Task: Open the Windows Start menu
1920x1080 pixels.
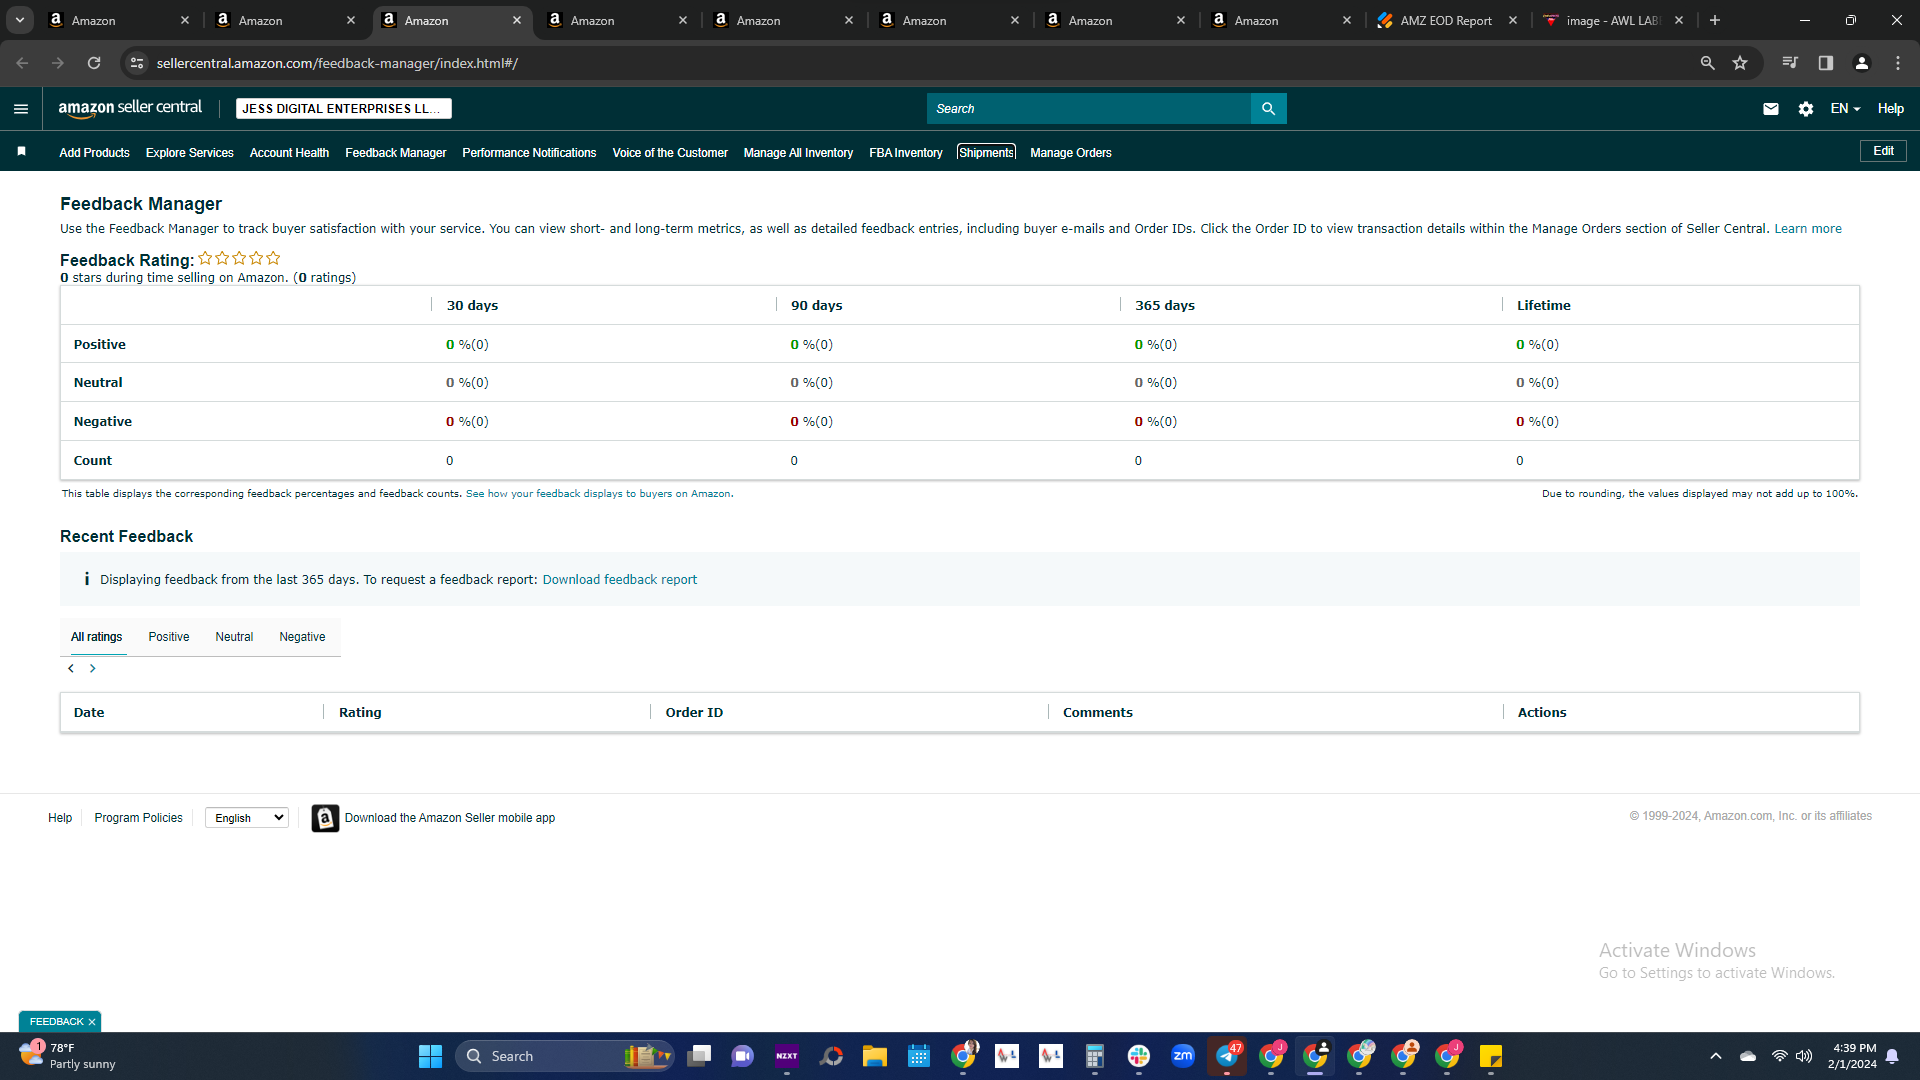Action: tap(430, 1056)
